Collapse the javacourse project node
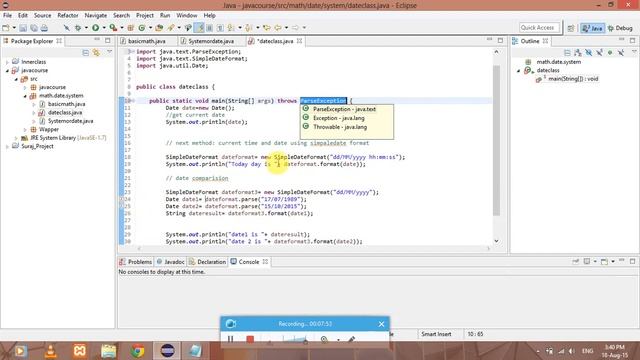Image resolution: width=640 pixels, height=360 pixels. (7, 71)
